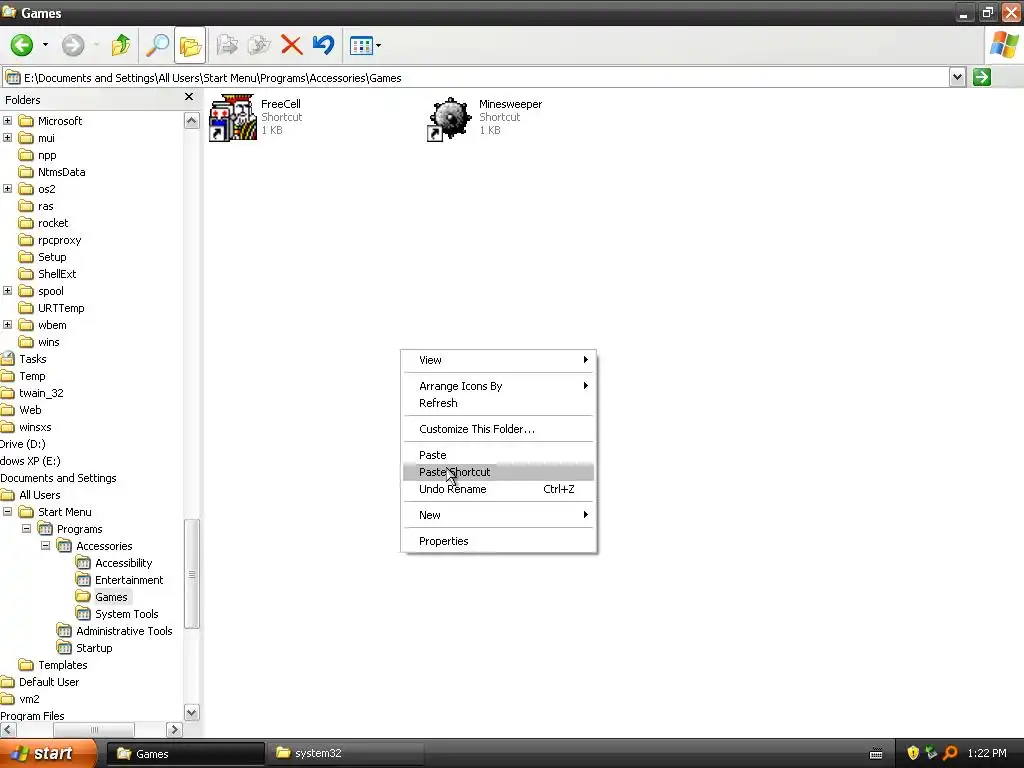Click the address bar path field
The height and width of the screenshot is (768, 1024).
point(475,78)
